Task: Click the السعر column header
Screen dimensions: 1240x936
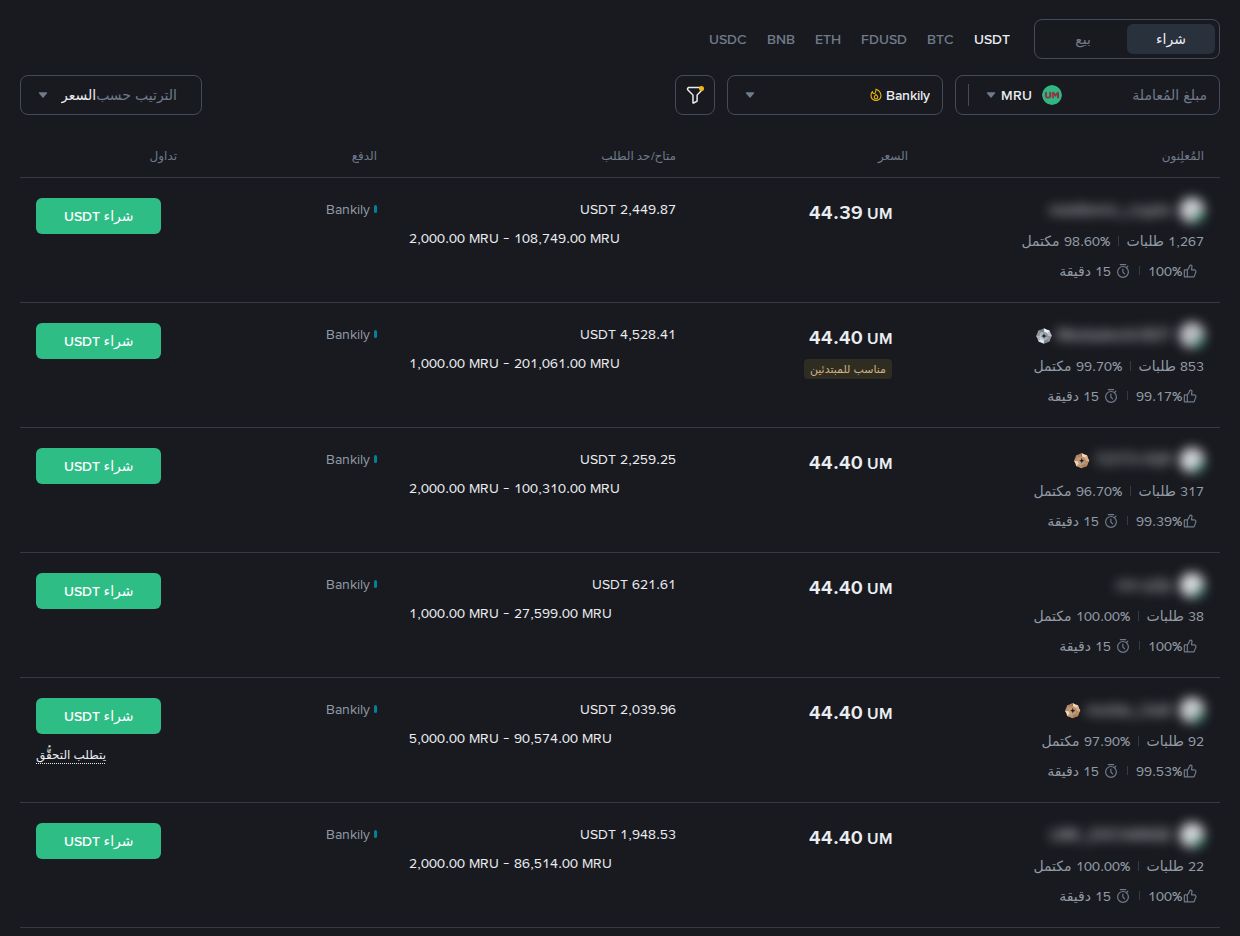Action: 892,156
